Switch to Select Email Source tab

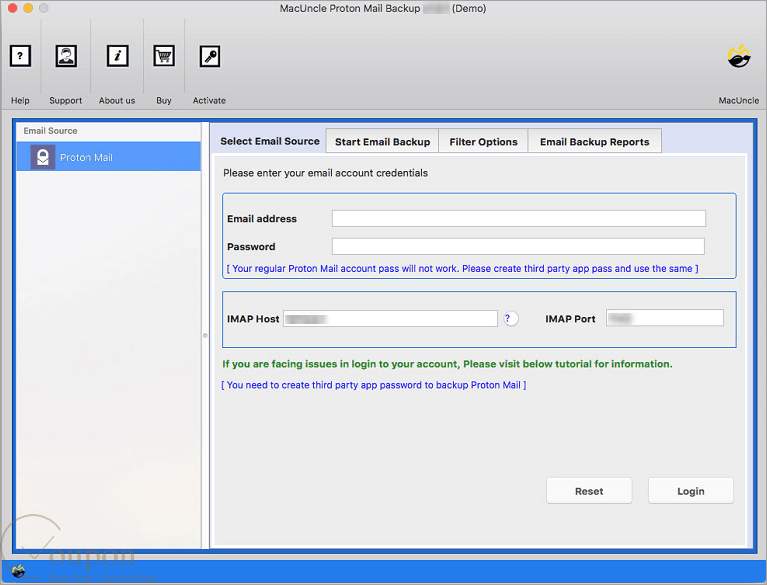(x=270, y=141)
